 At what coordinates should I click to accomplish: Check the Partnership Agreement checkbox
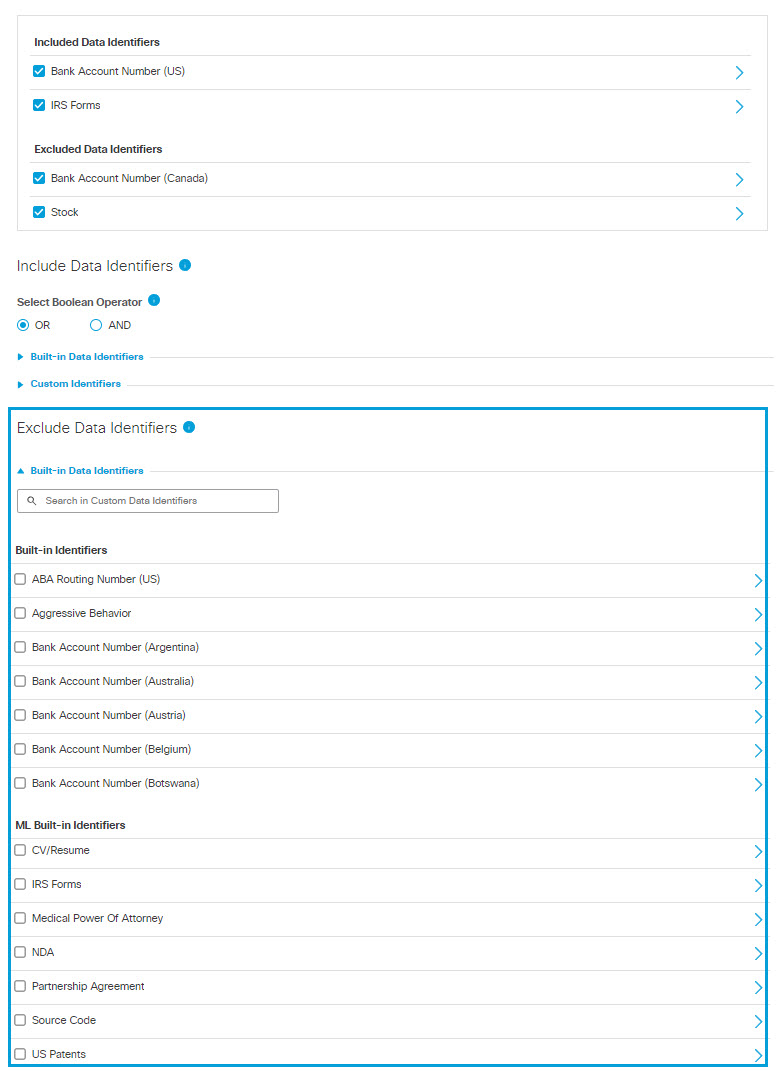20,986
